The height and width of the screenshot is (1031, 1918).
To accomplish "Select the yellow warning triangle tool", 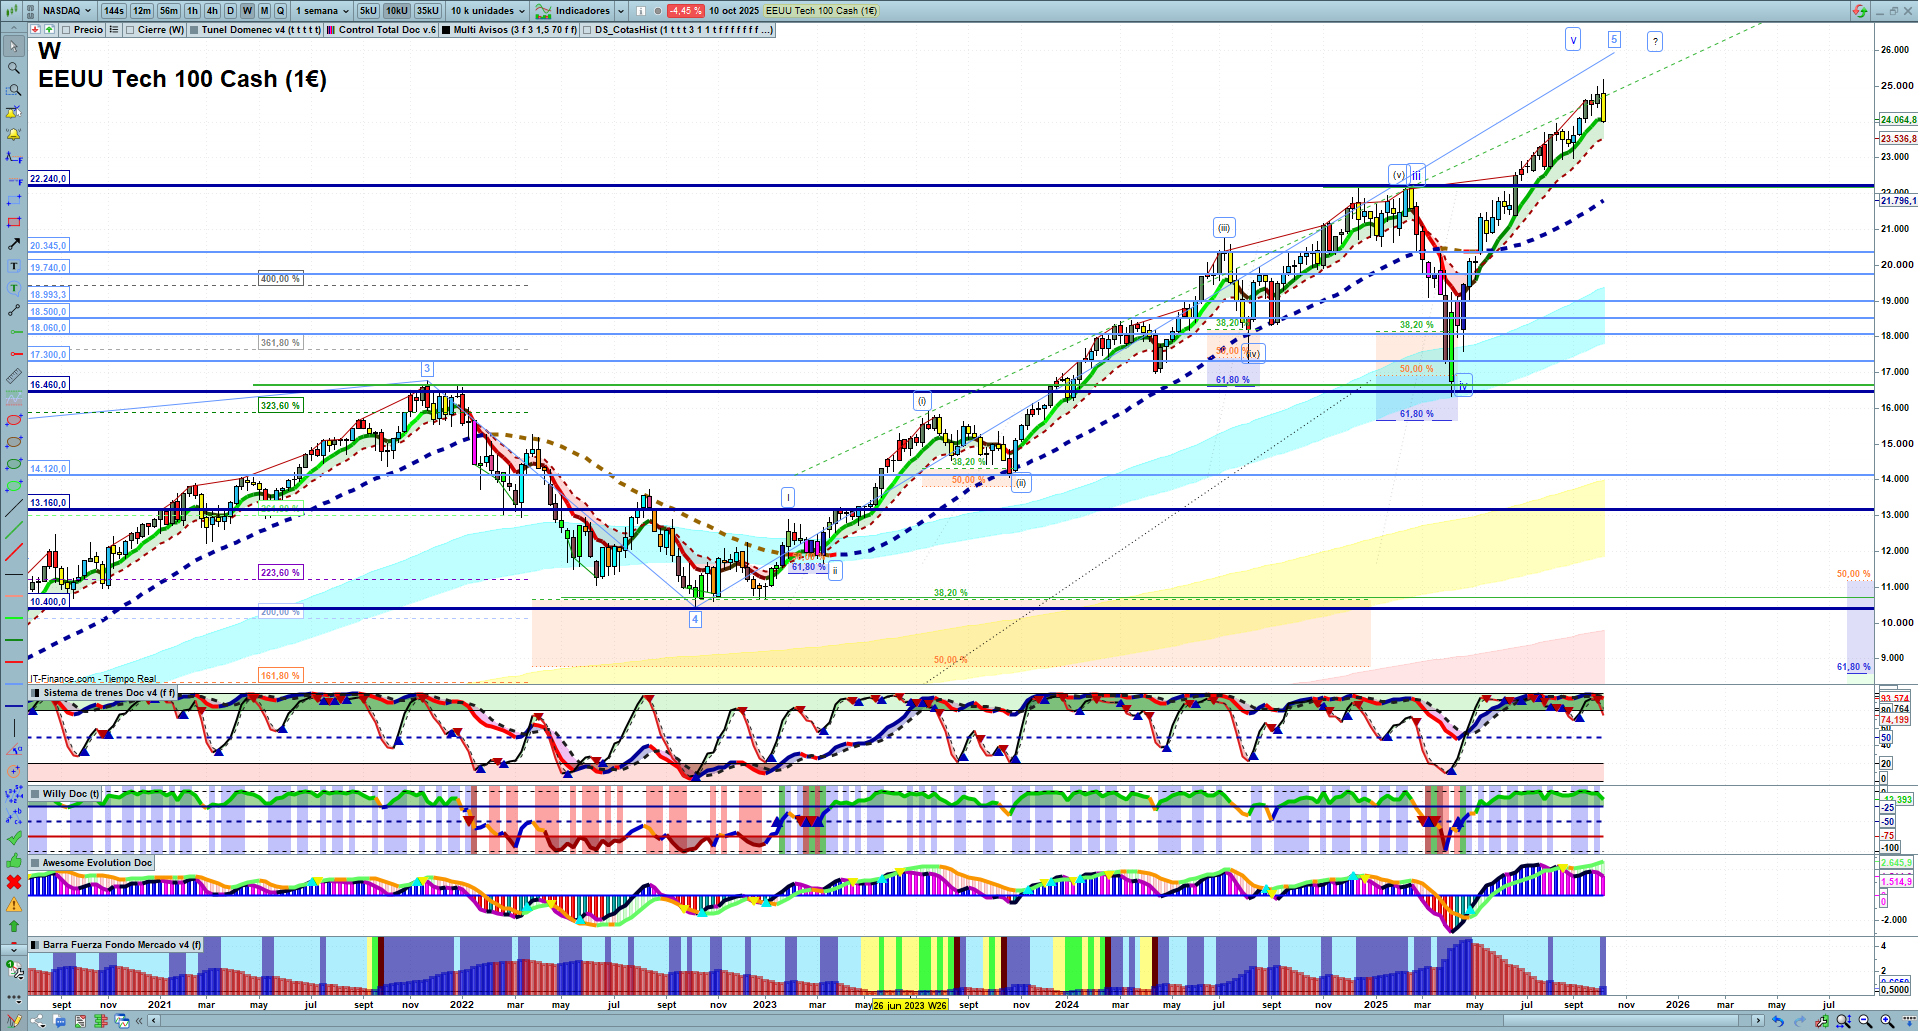I will click(x=13, y=904).
